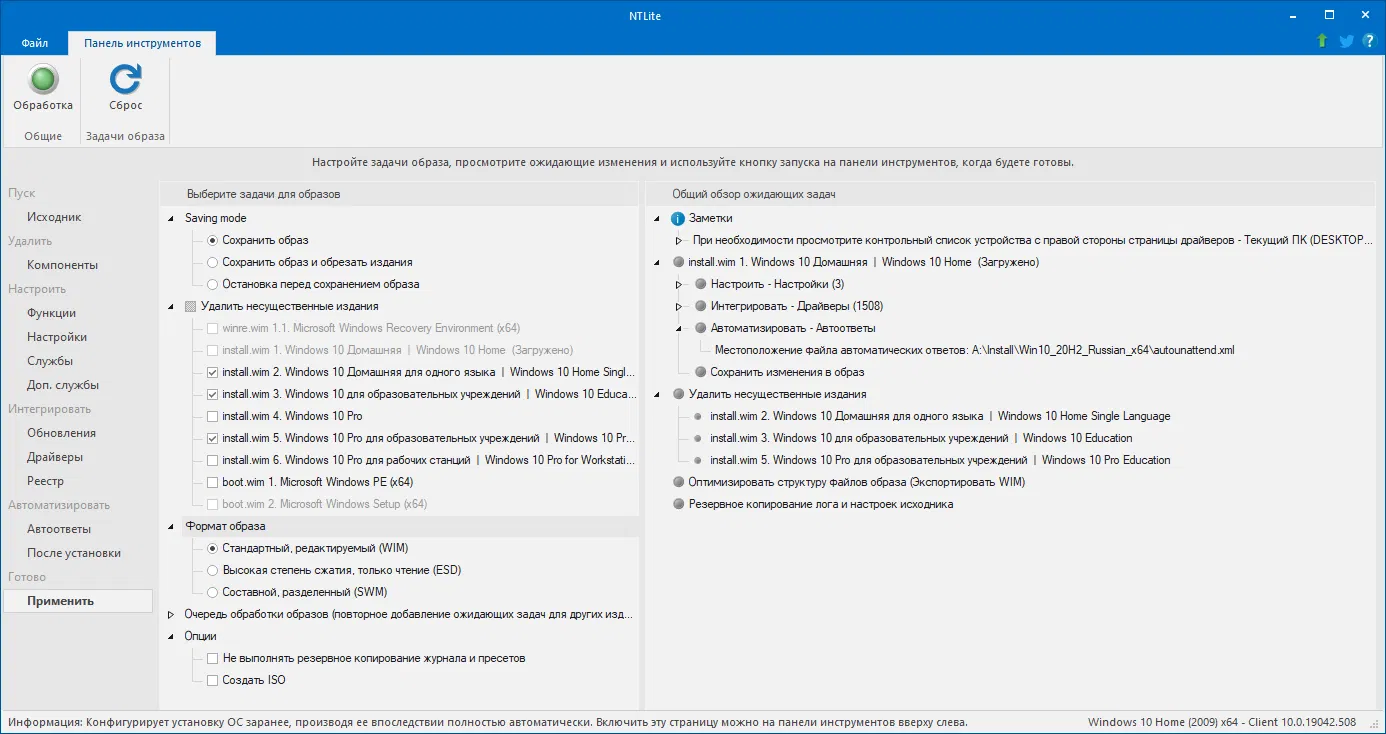
Task: Toggle the tri-state Удалить несущественные издания checkbox
Action: click(x=190, y=306)
